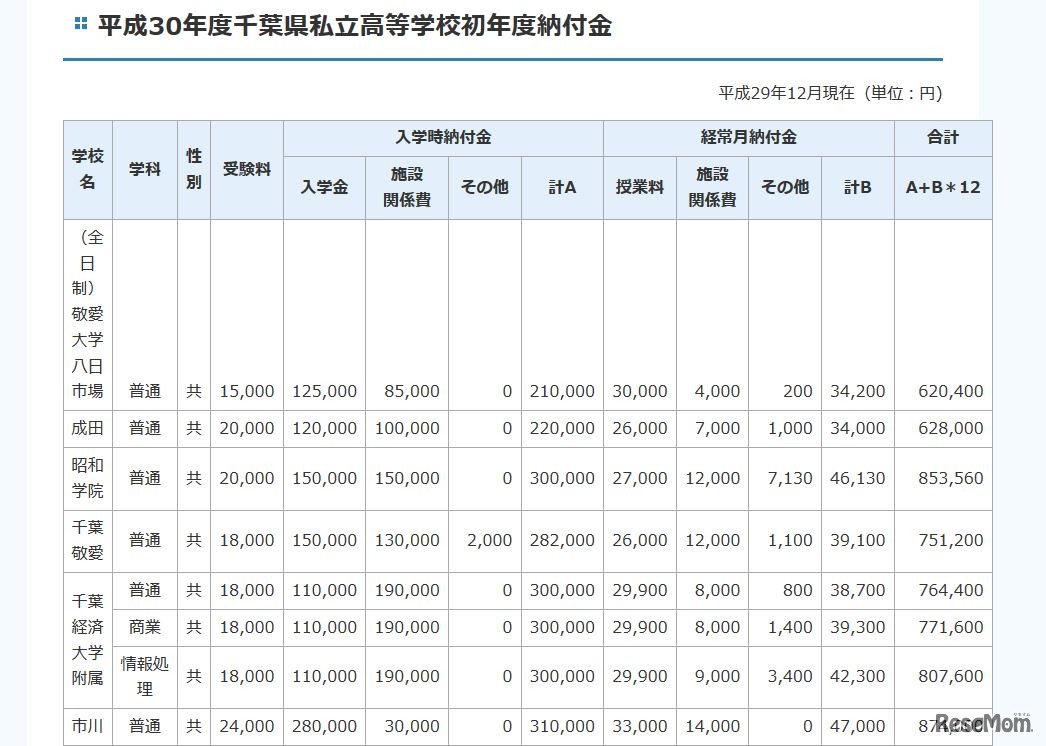Viewport: 1046px width, 746px height.
Task: Click the 入学時納付金 group header
Action: pos(443,137)
